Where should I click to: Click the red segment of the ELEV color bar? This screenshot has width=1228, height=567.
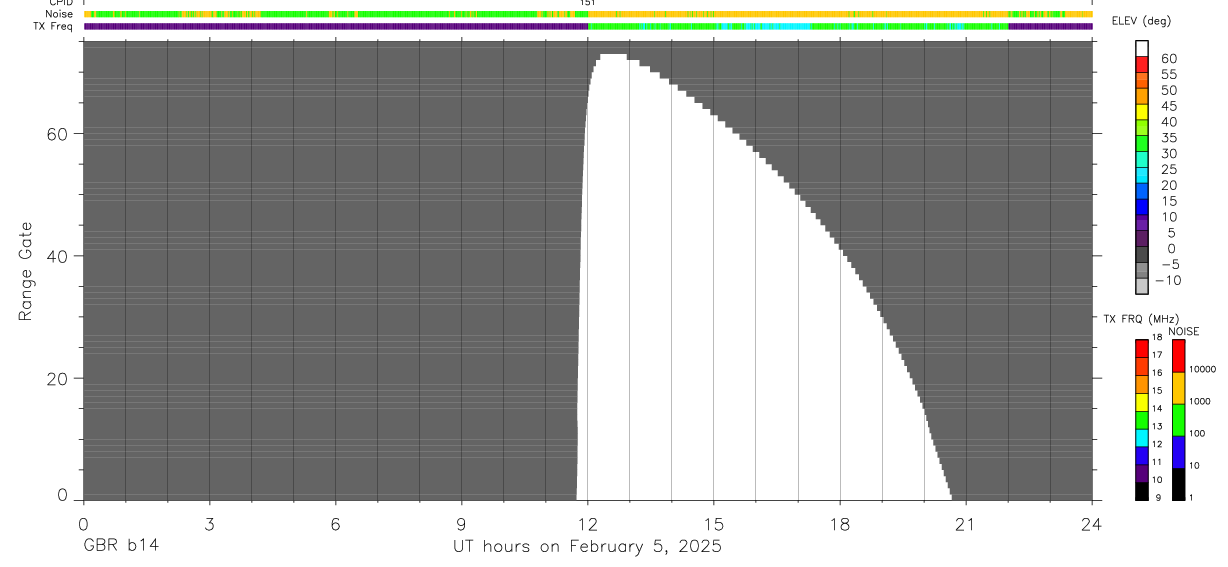click(1142, 65)
